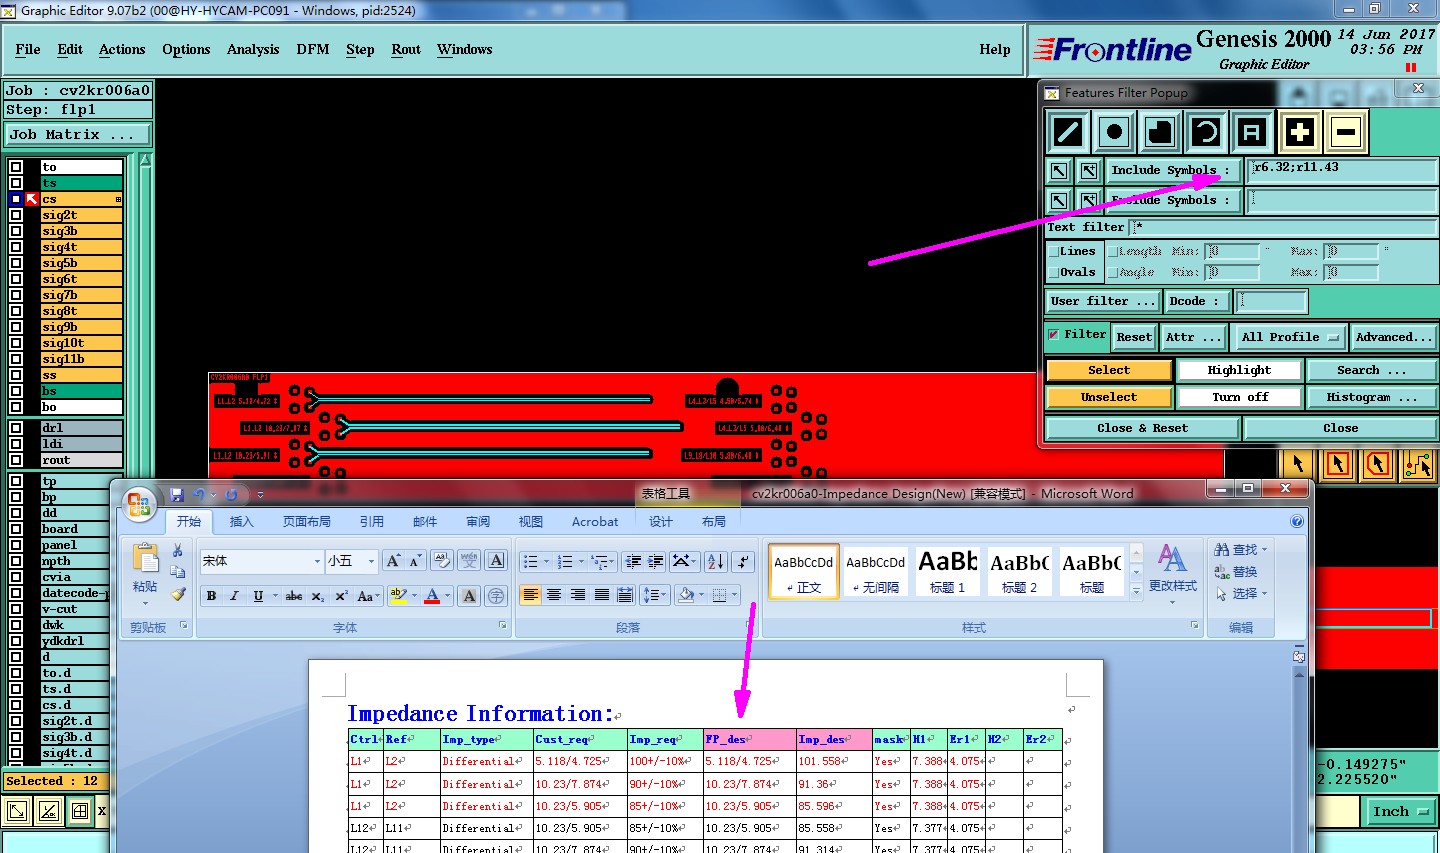
Task: Click the Dcode input field
Action: tap(1272, 301)
